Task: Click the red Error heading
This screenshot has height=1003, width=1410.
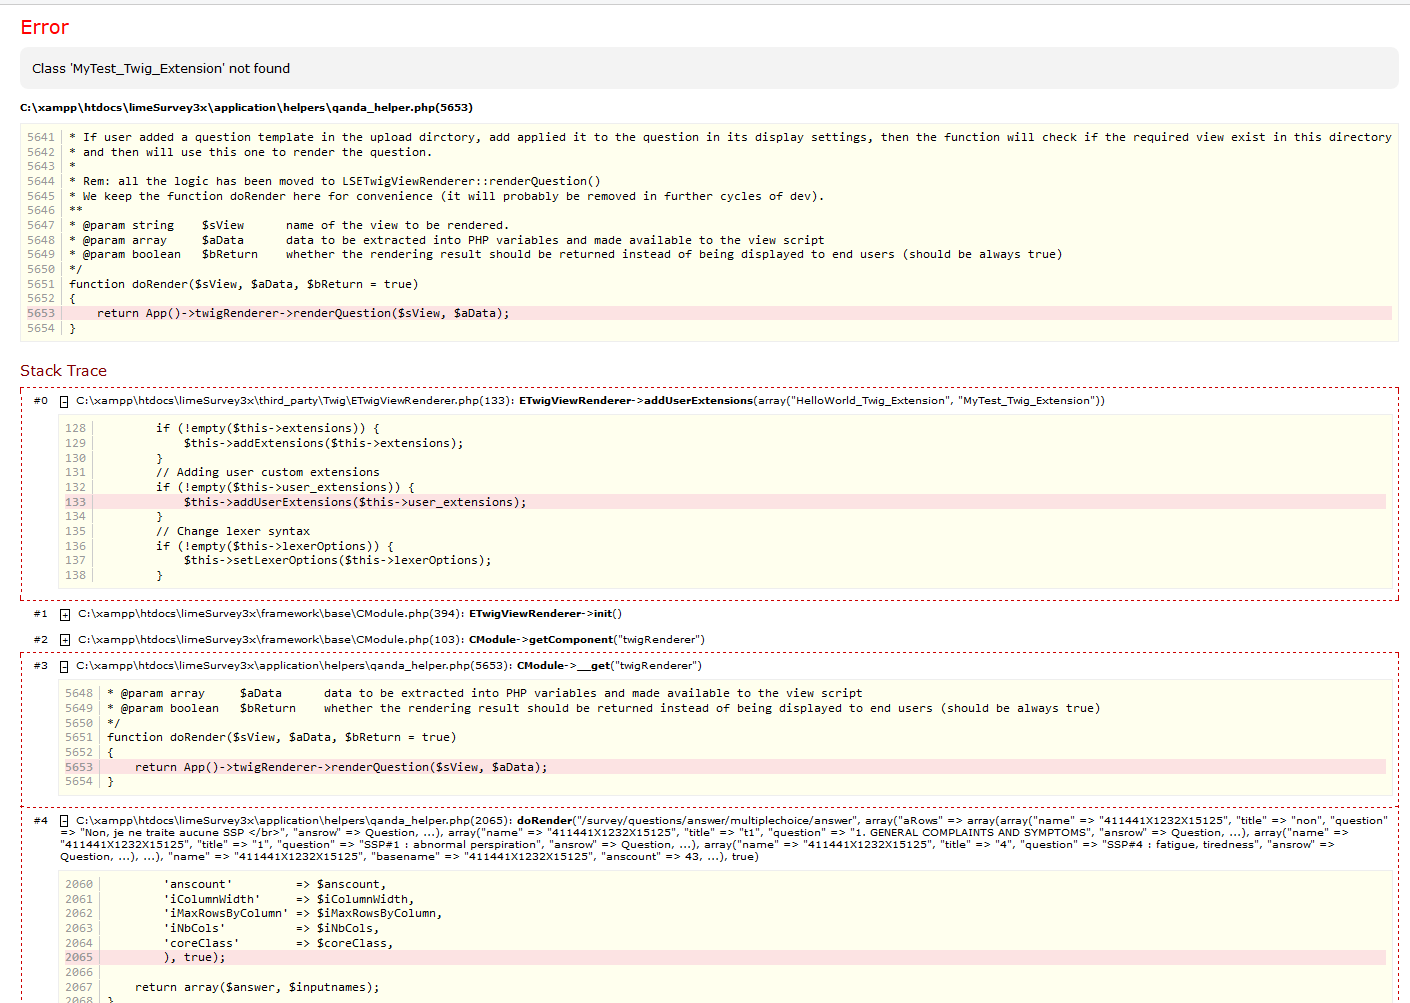Action: [x=45, y=28]
